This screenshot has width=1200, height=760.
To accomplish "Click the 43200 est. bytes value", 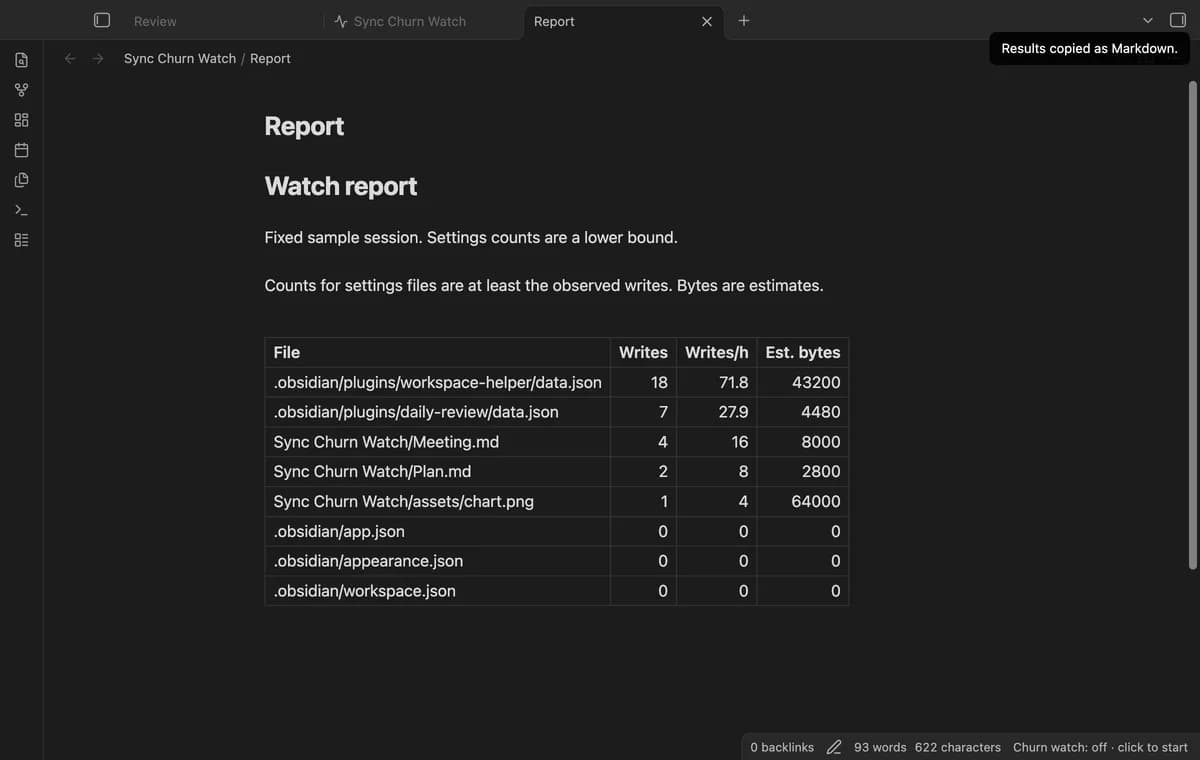I will point(816,382).
